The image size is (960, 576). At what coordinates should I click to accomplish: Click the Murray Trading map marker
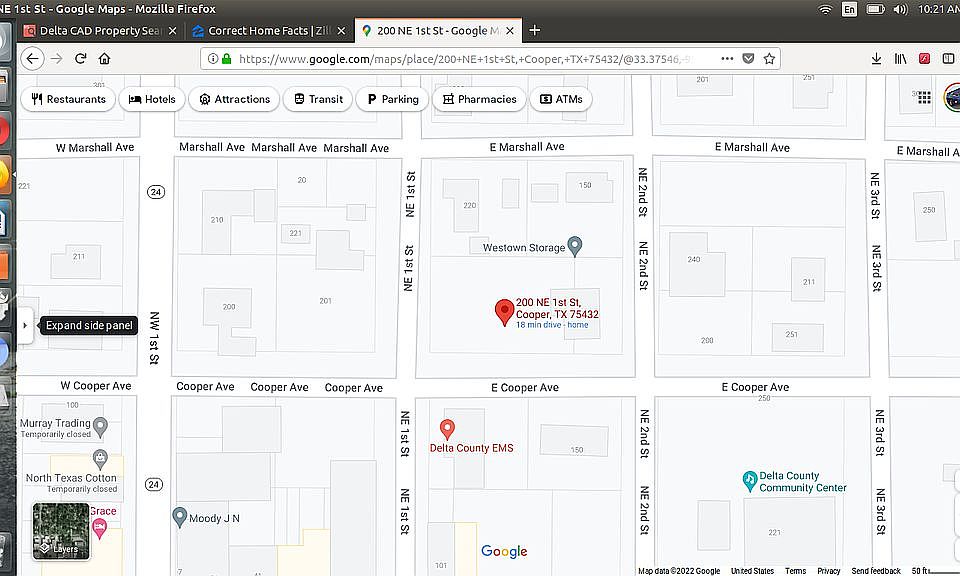click(100, 424)
